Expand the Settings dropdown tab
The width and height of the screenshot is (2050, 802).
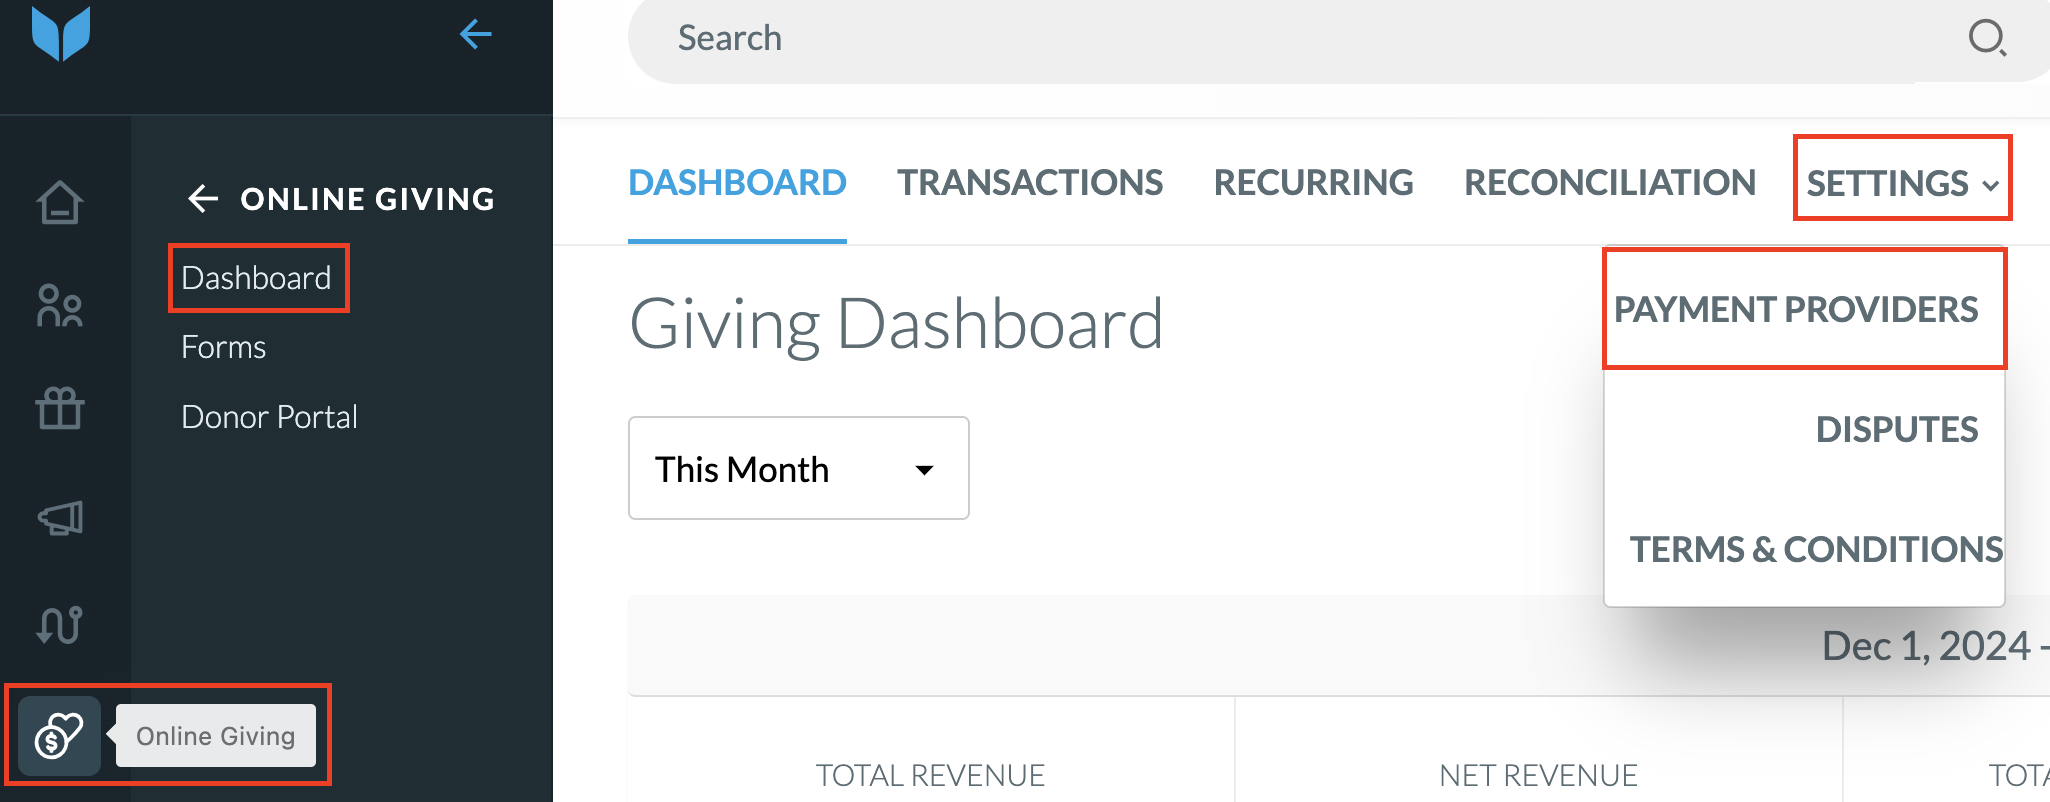[1902, 183]
